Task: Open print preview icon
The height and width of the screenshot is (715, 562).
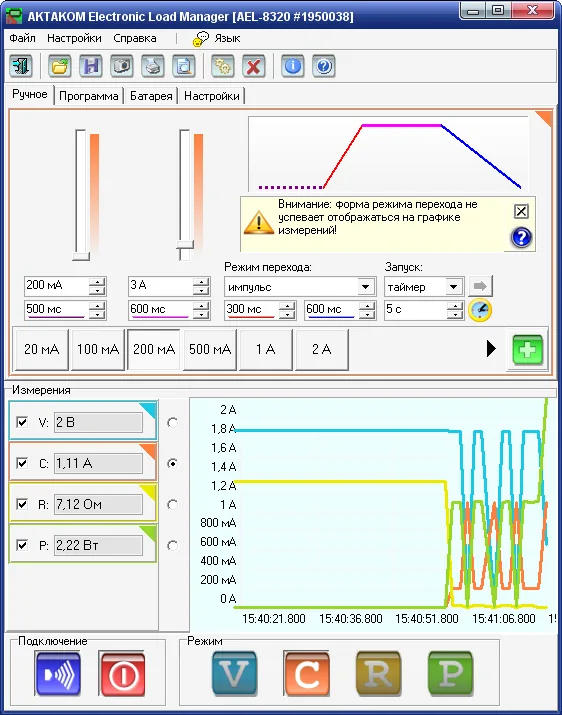Action: tap(184, 66)
